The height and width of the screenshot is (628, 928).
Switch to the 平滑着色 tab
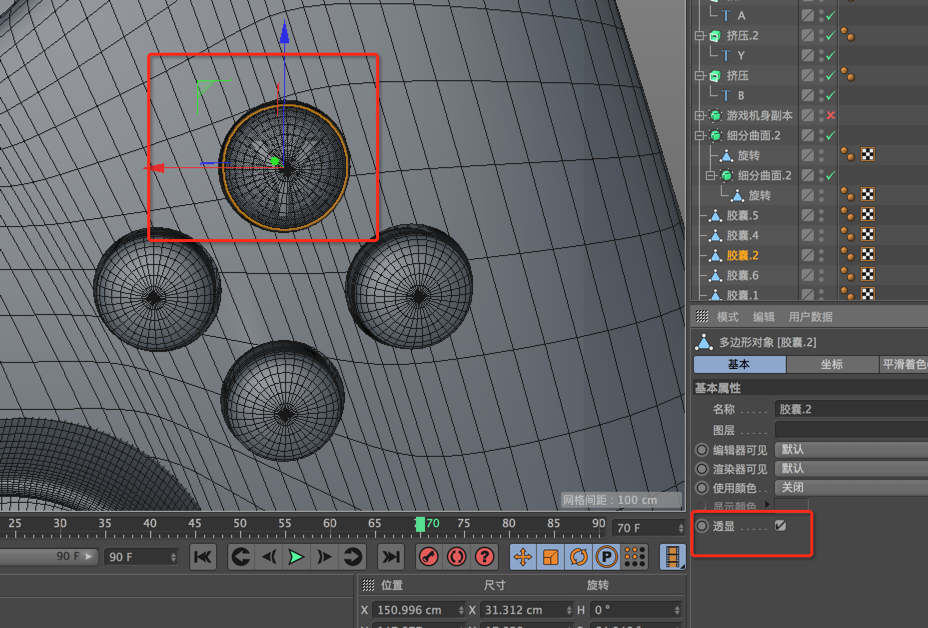(904, 365)
